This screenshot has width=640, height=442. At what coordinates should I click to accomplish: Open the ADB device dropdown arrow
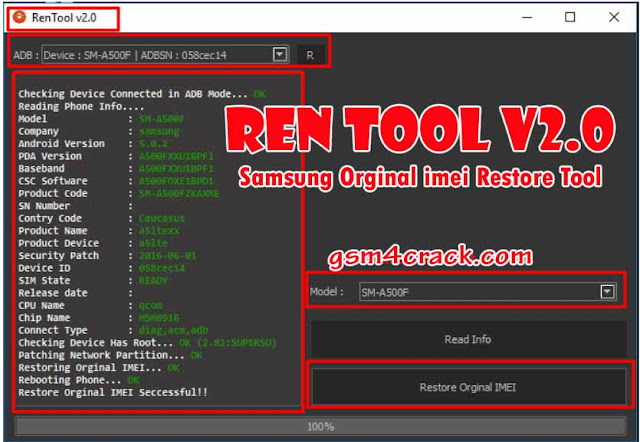pyautogui.click(x=280, y=54)
